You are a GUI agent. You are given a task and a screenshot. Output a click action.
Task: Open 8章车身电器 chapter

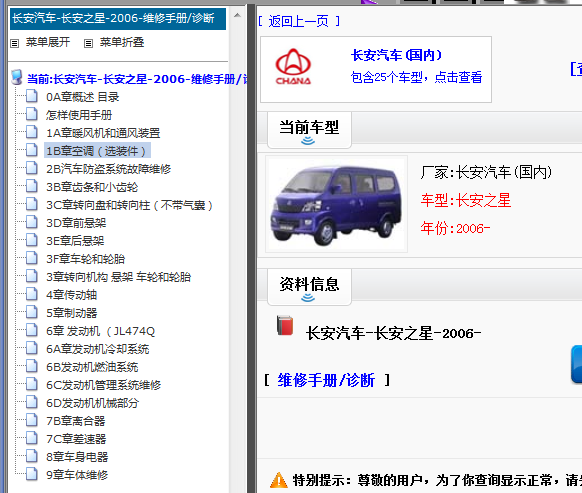(77, 457)
